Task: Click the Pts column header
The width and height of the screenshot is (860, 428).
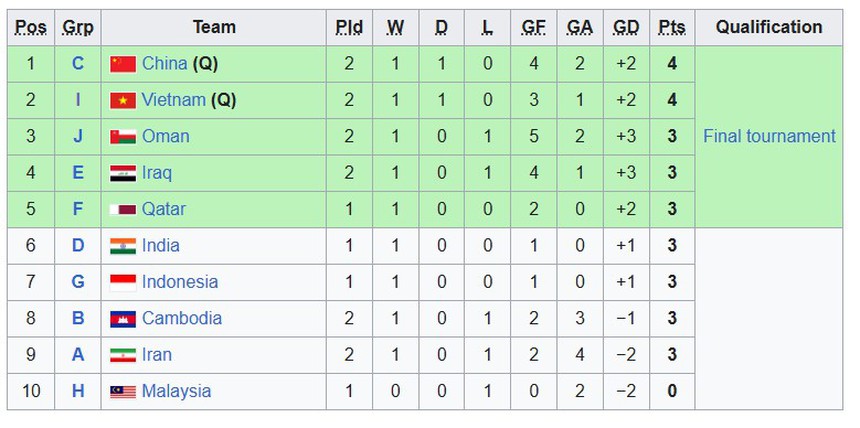Action: point(671,27)
